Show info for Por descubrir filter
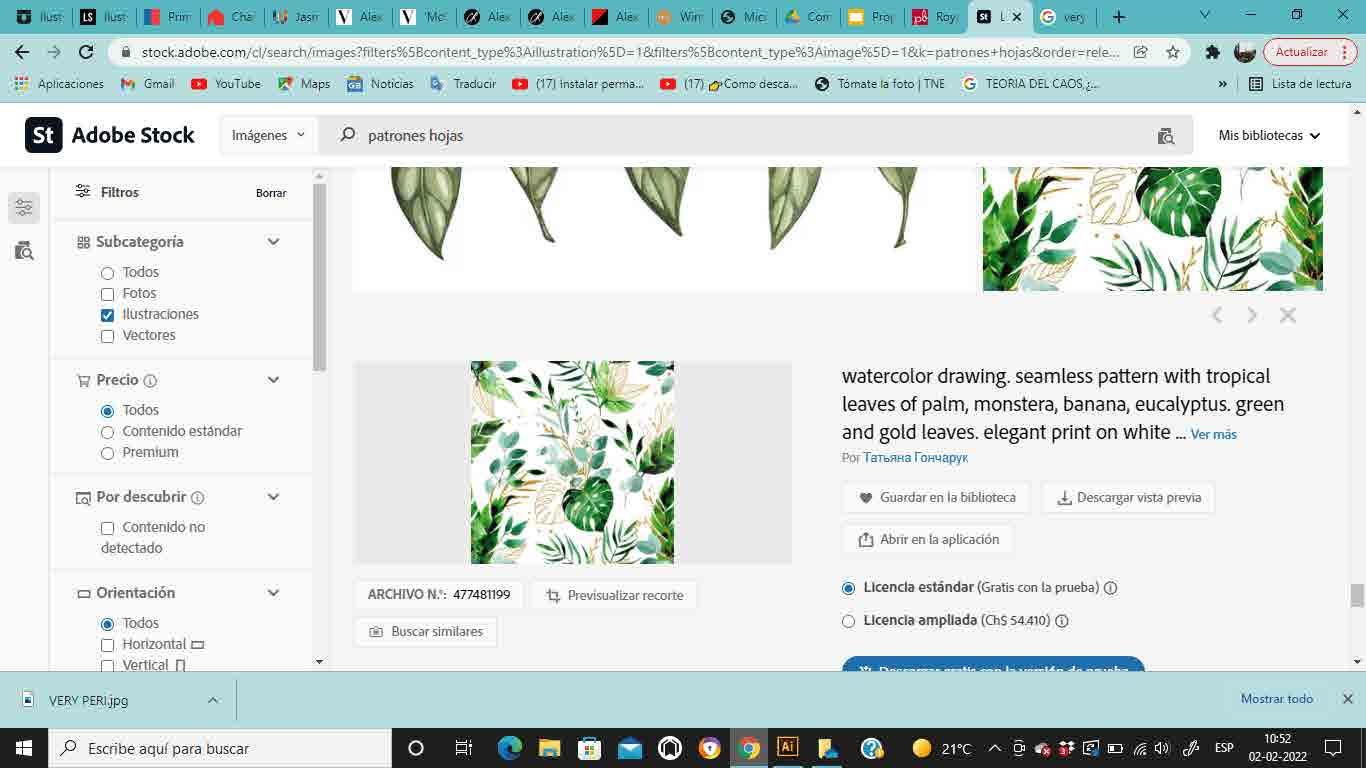 click(198, 498)
